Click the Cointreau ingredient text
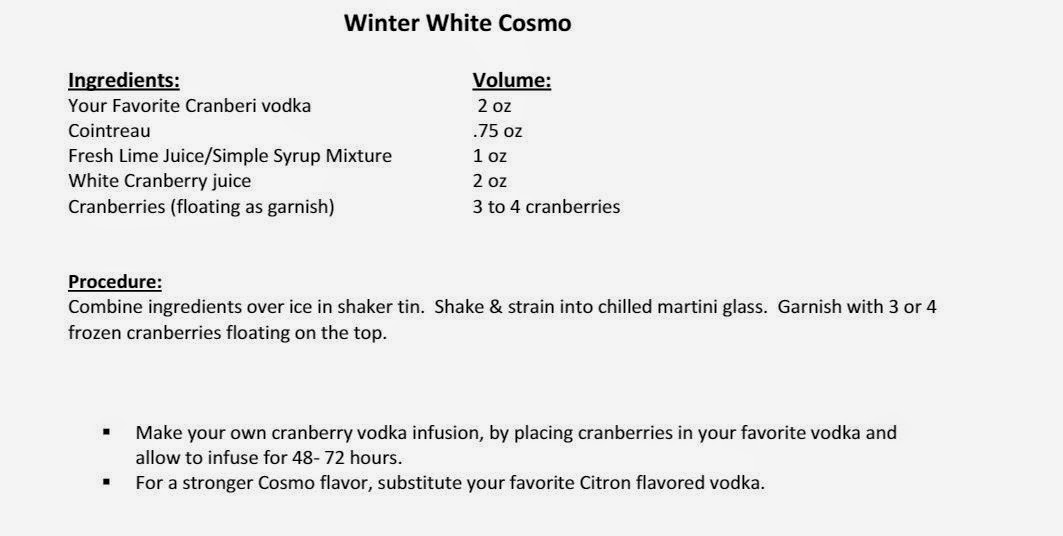The height and width of the screenshot is (536, 1063). pos(109,131)
